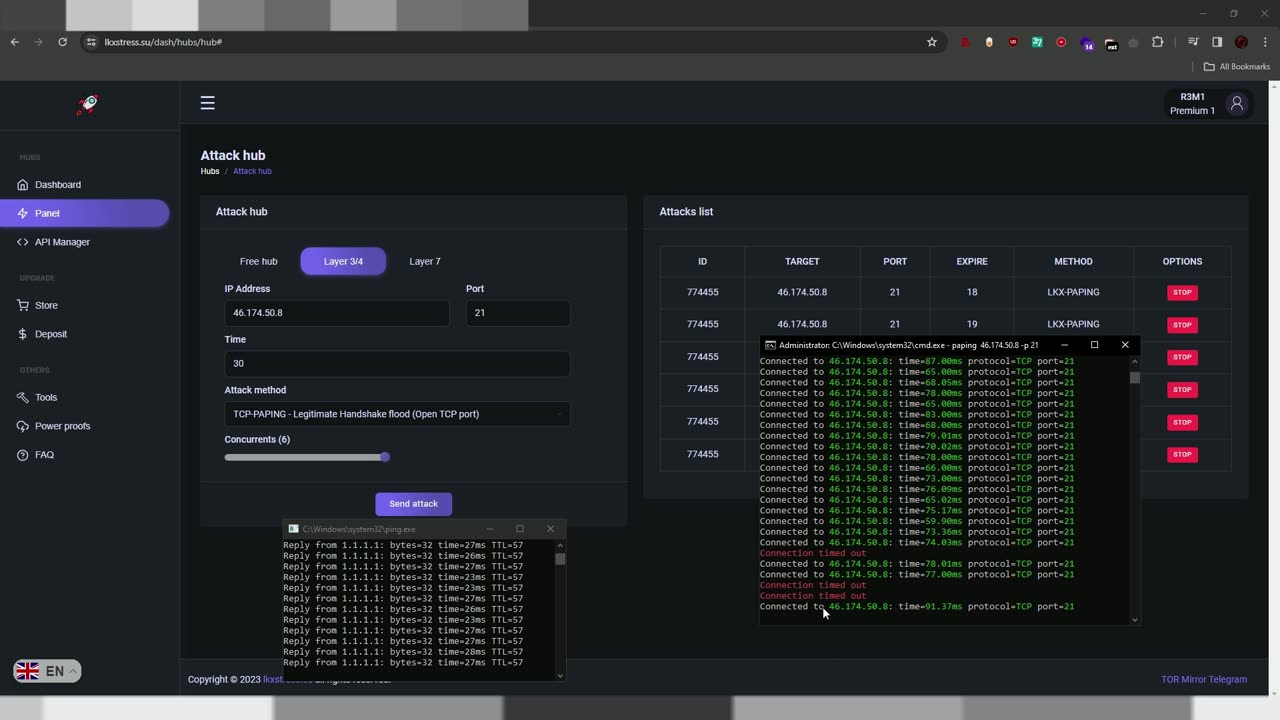Click the 'Attacks list' heading
This screenshot has height=720, width=1280.
pos(686,212)
